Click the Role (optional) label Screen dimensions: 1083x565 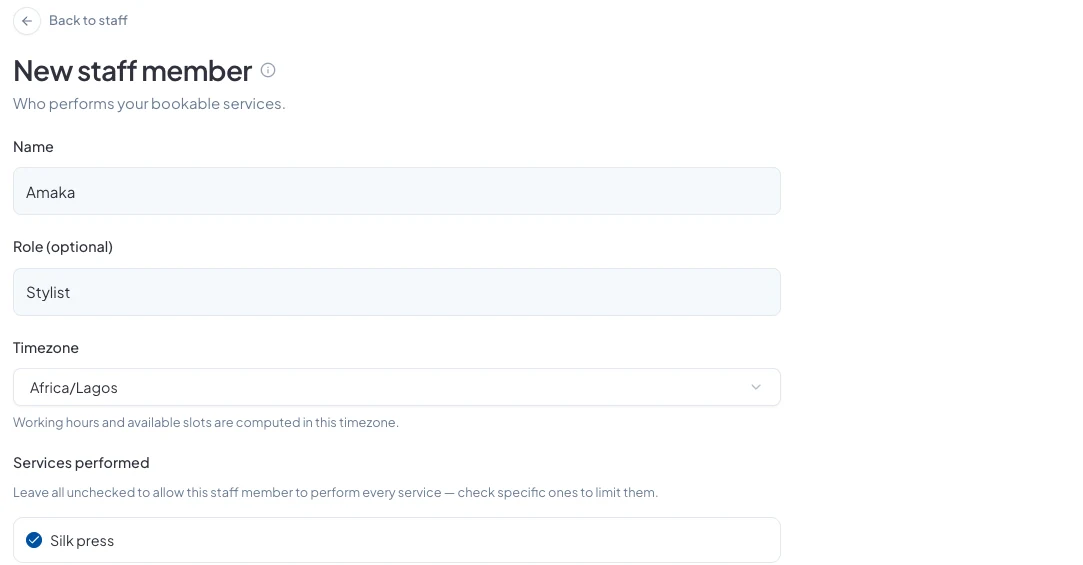[x=63, y=247]
